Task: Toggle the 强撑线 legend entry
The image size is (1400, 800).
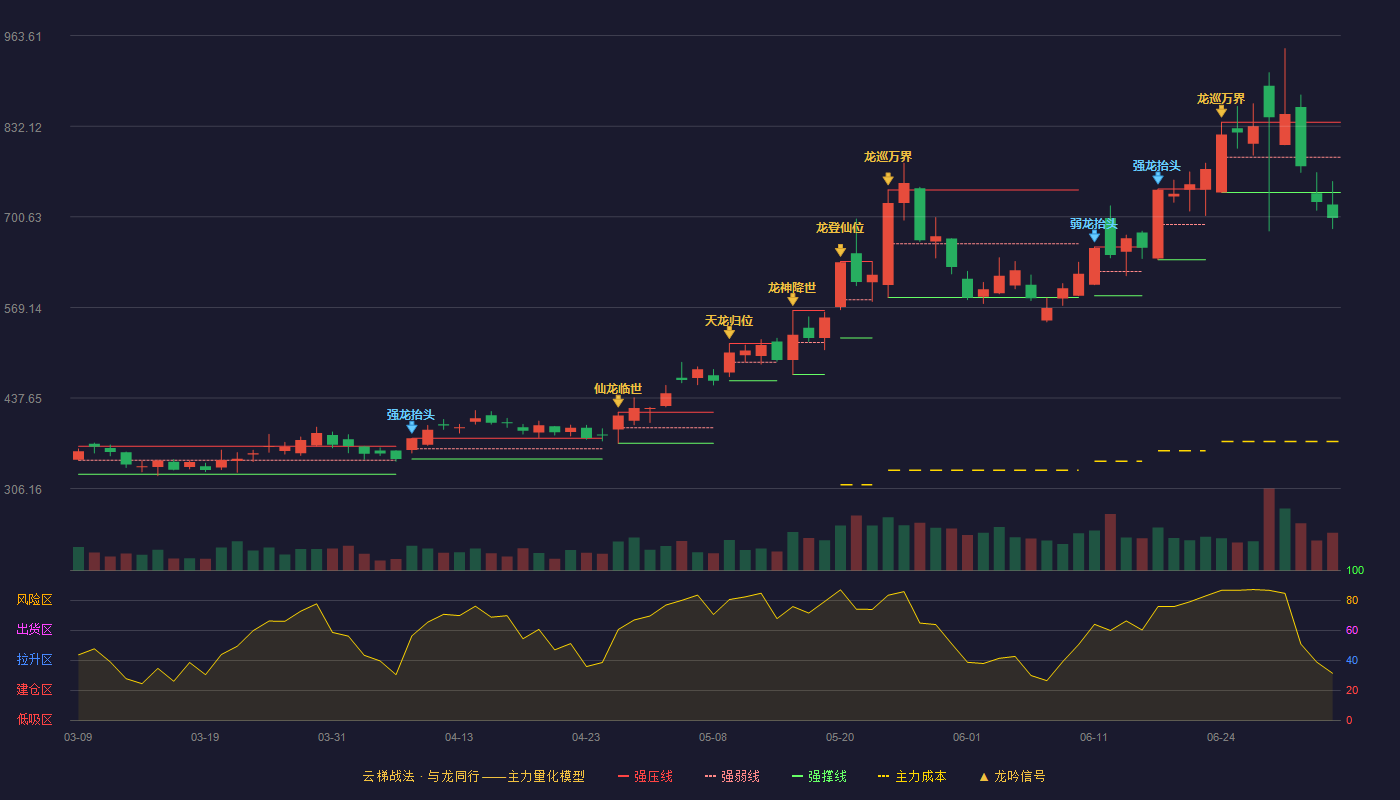Action: click(819, 776)
